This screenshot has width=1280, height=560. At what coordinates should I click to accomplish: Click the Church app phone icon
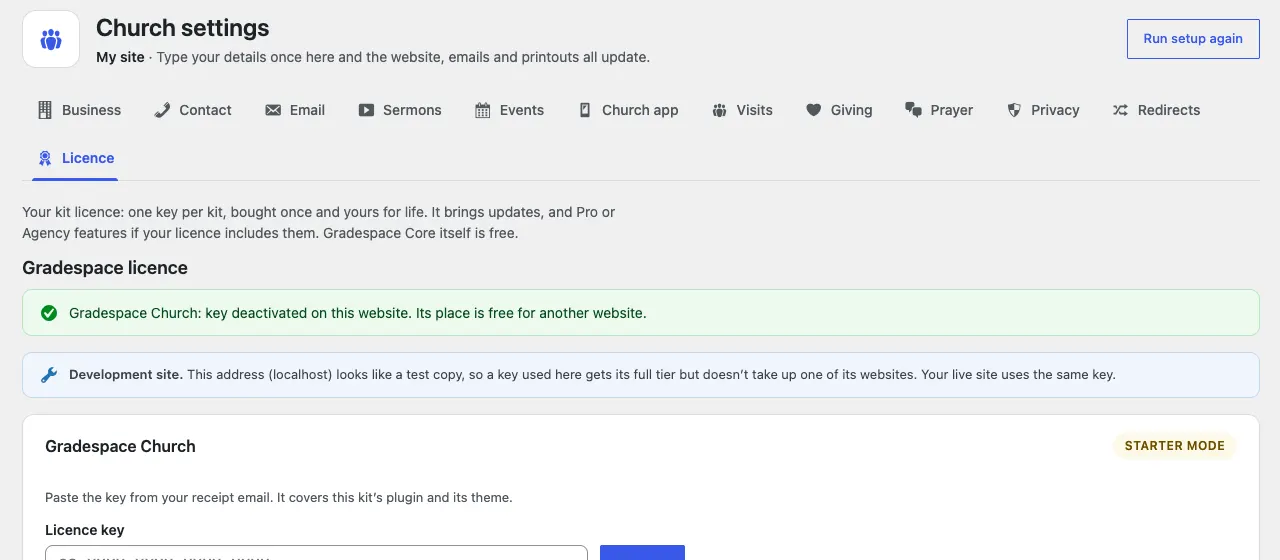coord(585,110)
